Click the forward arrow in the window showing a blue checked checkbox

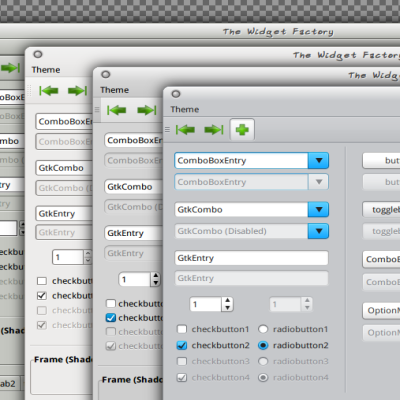pyautogui.click(x=147, y=110)
